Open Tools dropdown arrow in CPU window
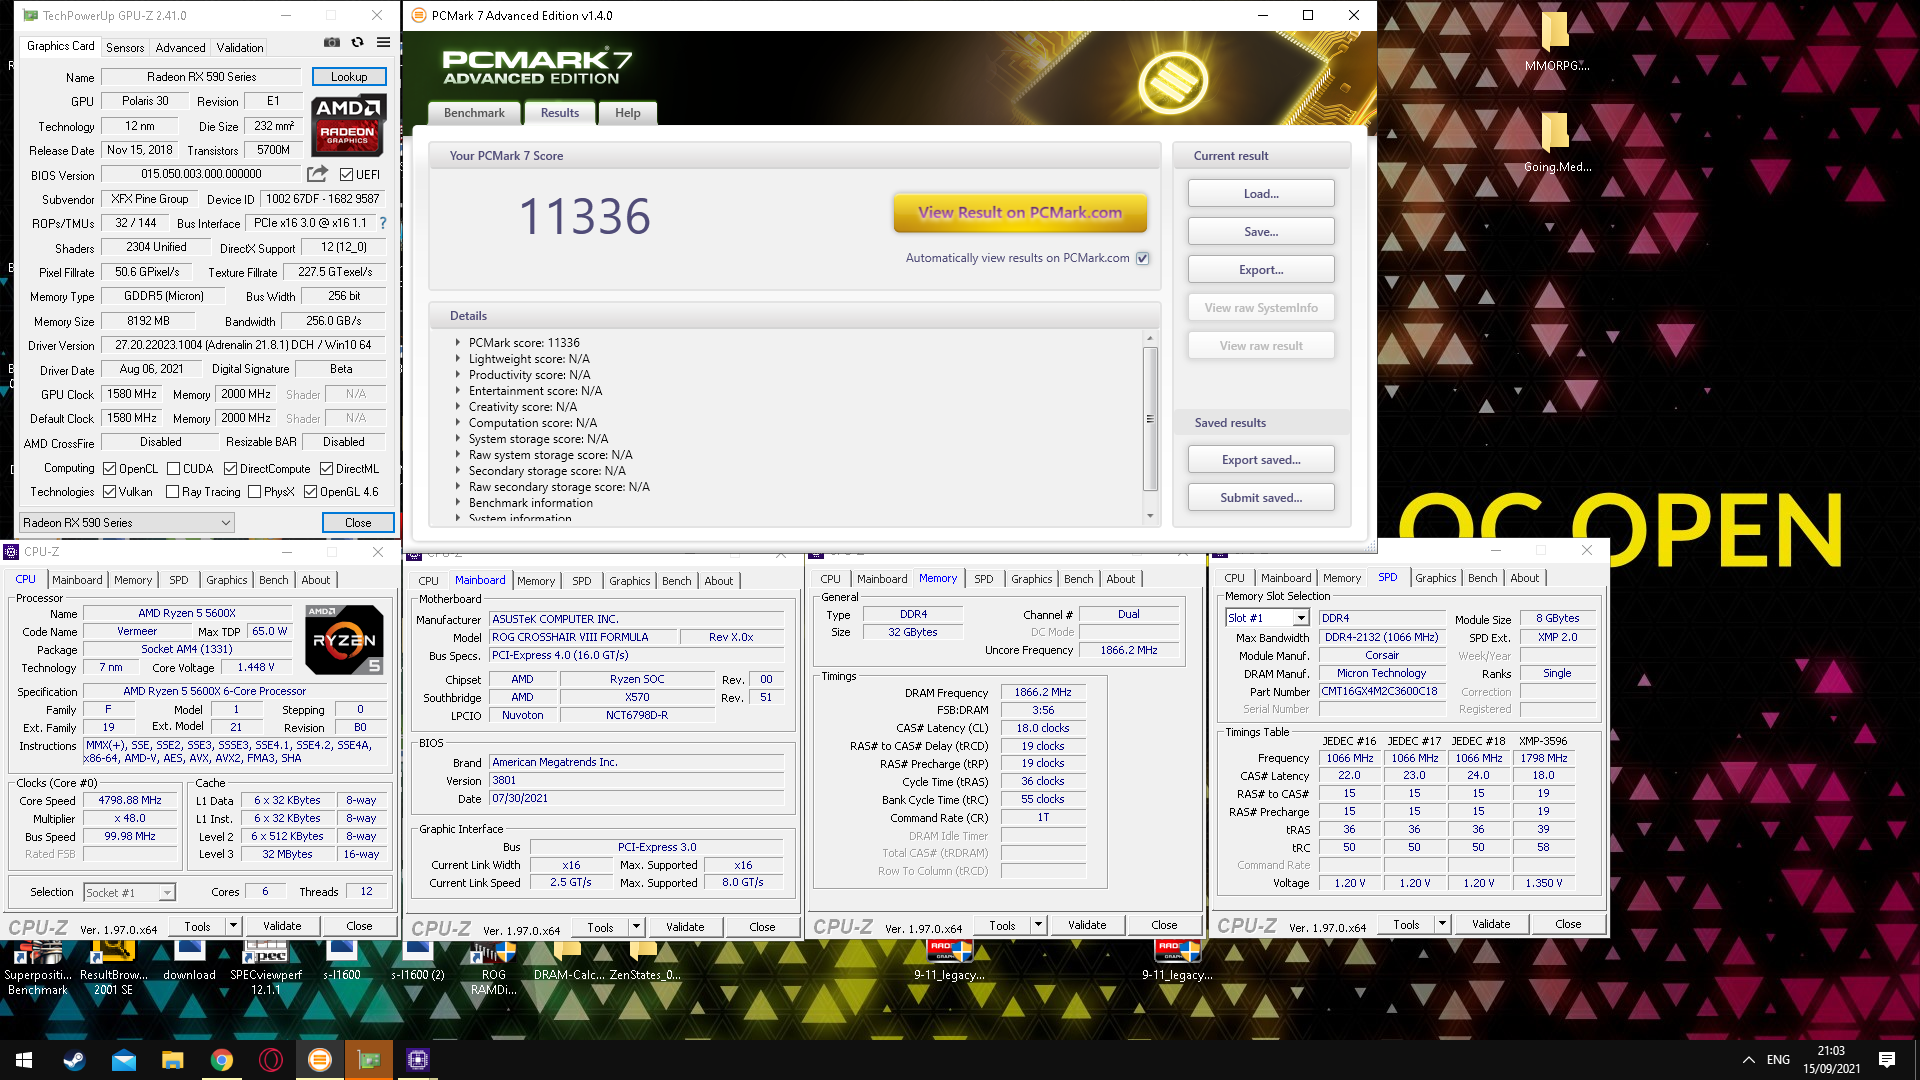Image resolution: width=1920 pixels, height=1080 pixels. (x=233, y=926)
